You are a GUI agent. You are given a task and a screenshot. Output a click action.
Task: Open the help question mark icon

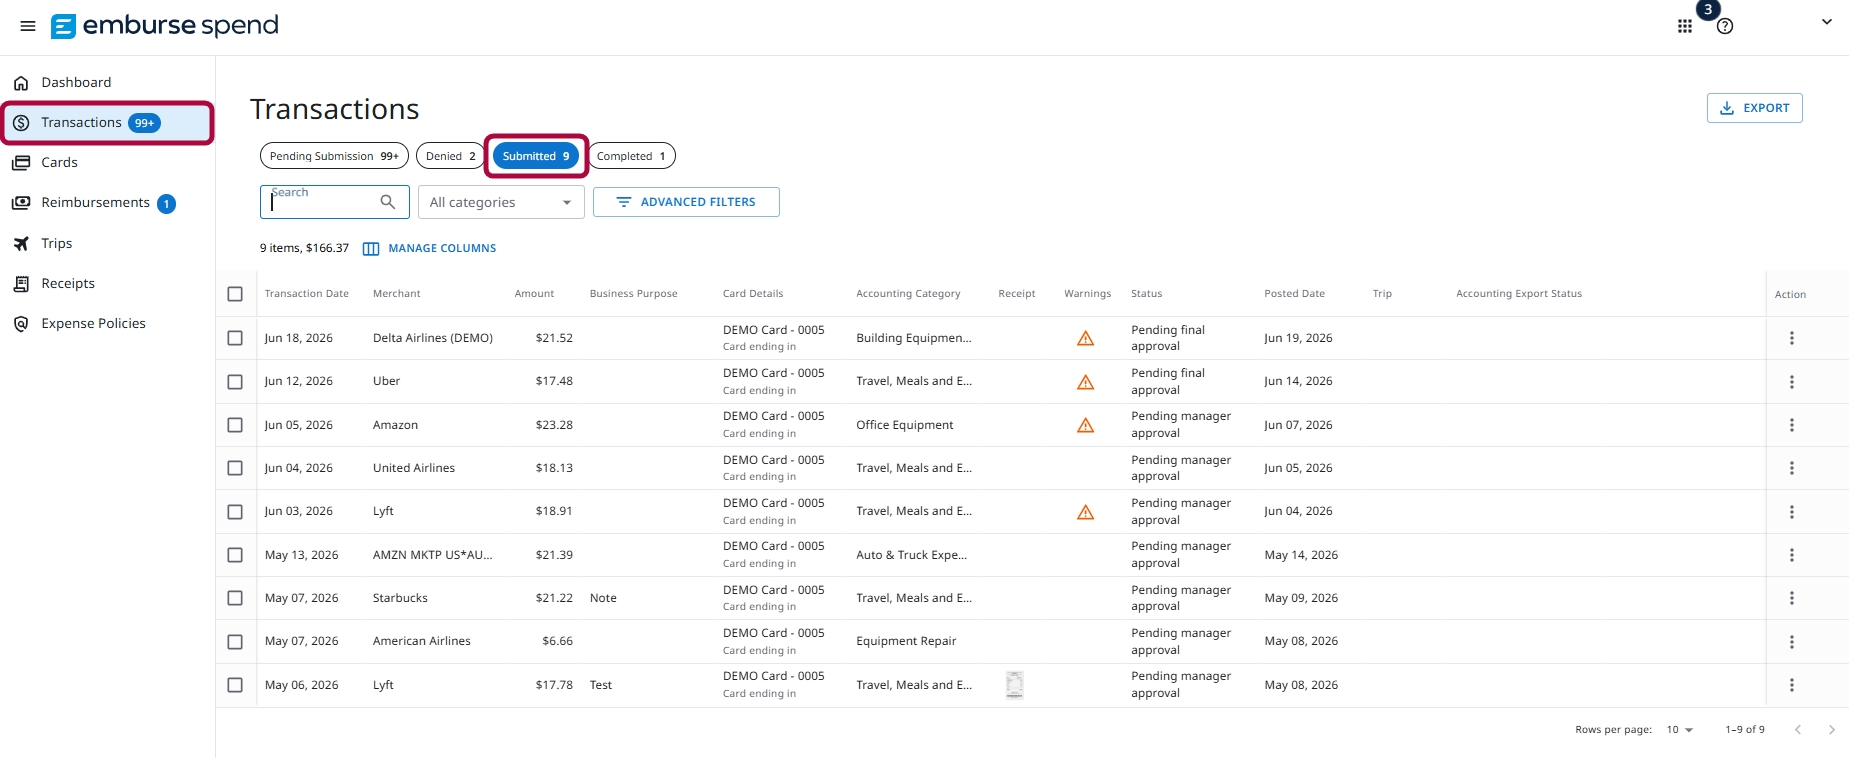(x=1725, y=26)
